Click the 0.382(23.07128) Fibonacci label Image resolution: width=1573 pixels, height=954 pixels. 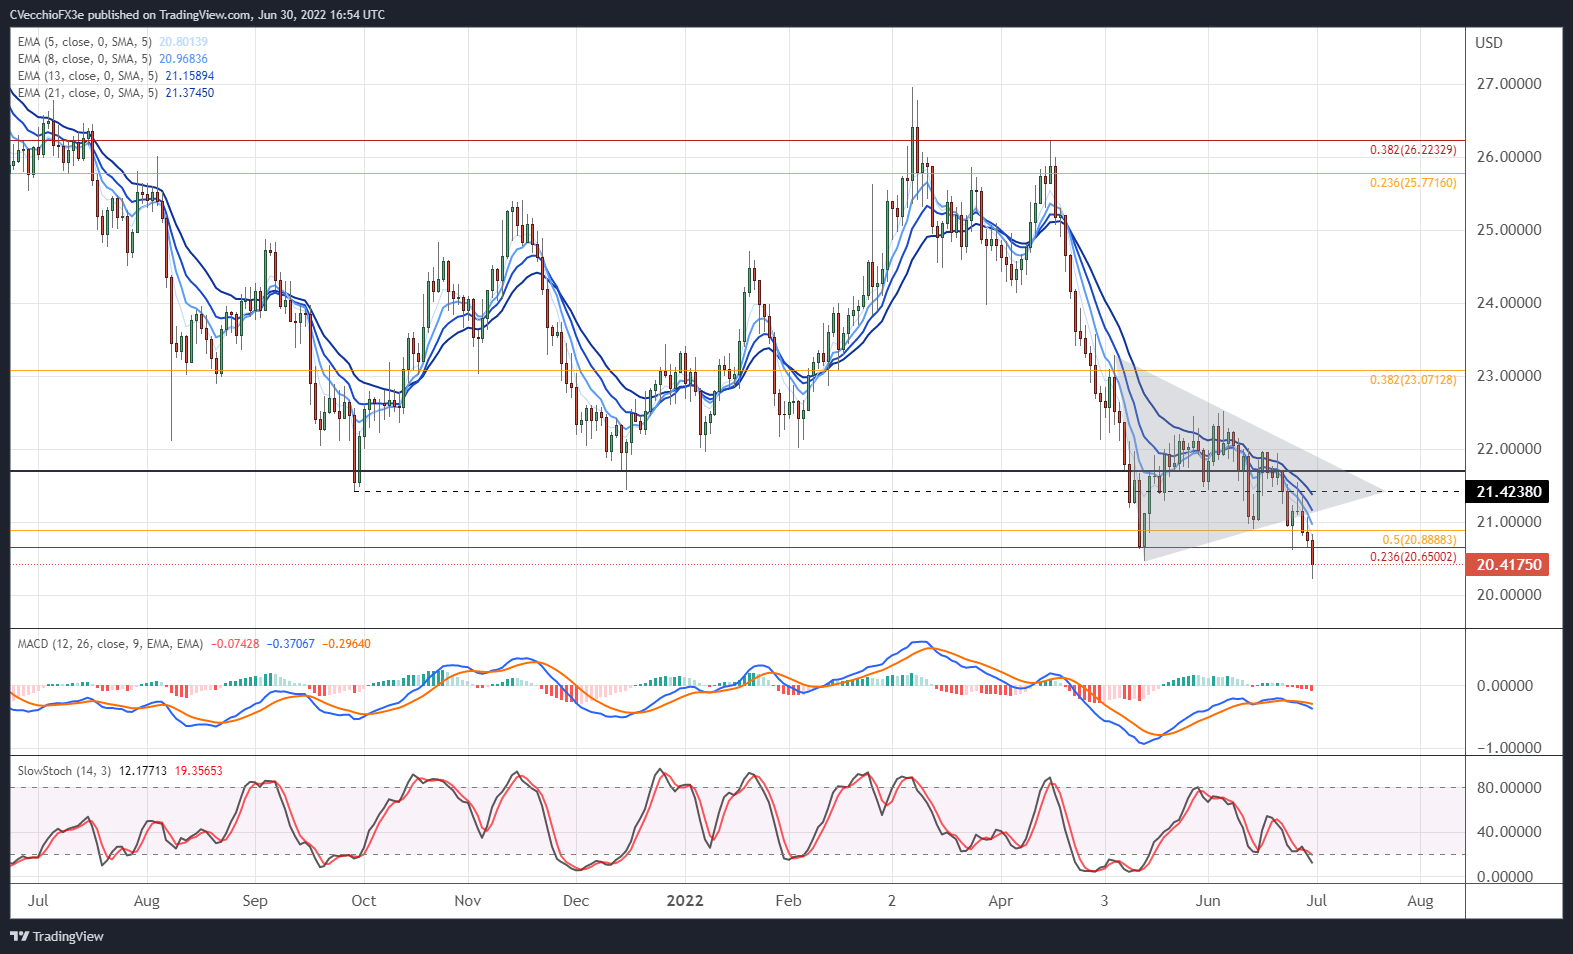click(x=1413, y=380)
